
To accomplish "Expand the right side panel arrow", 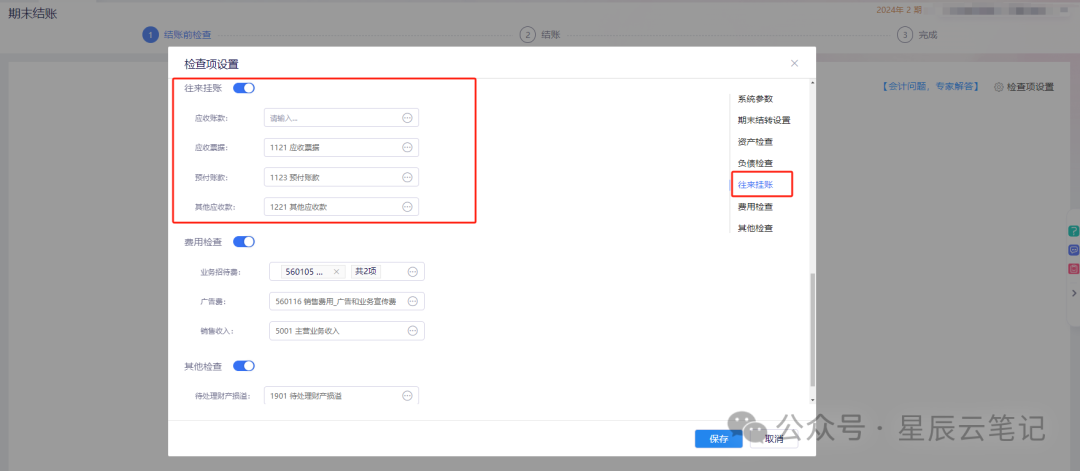I will pos(1074,293).
